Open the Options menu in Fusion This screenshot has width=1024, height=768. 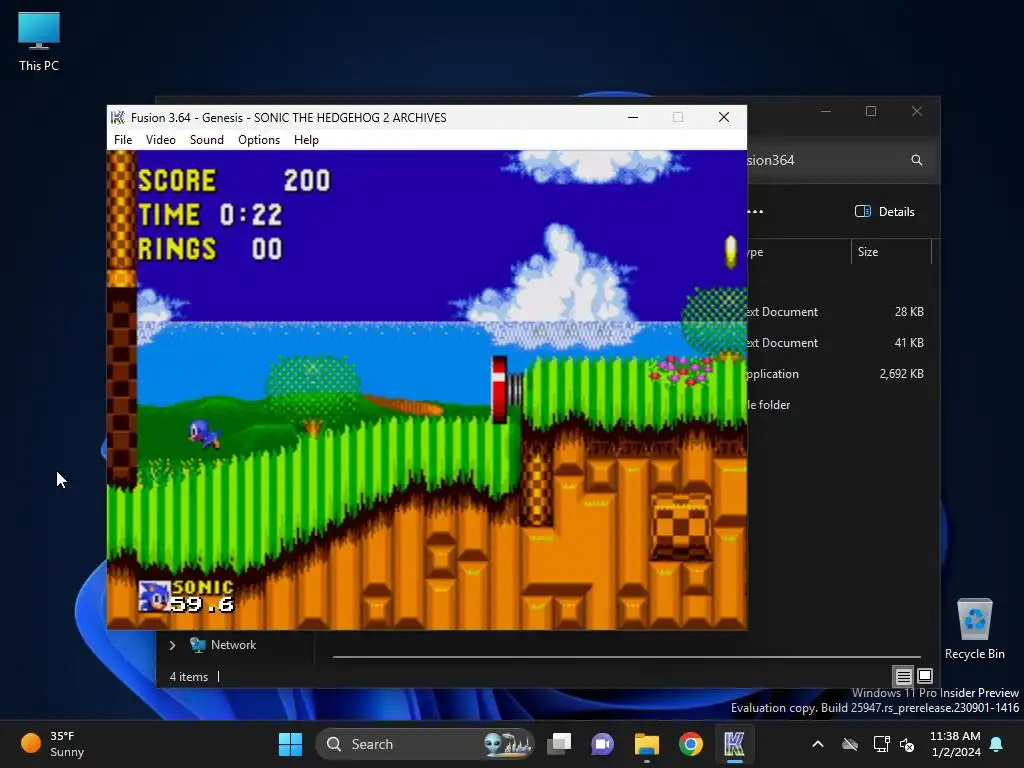coord(259,140)
